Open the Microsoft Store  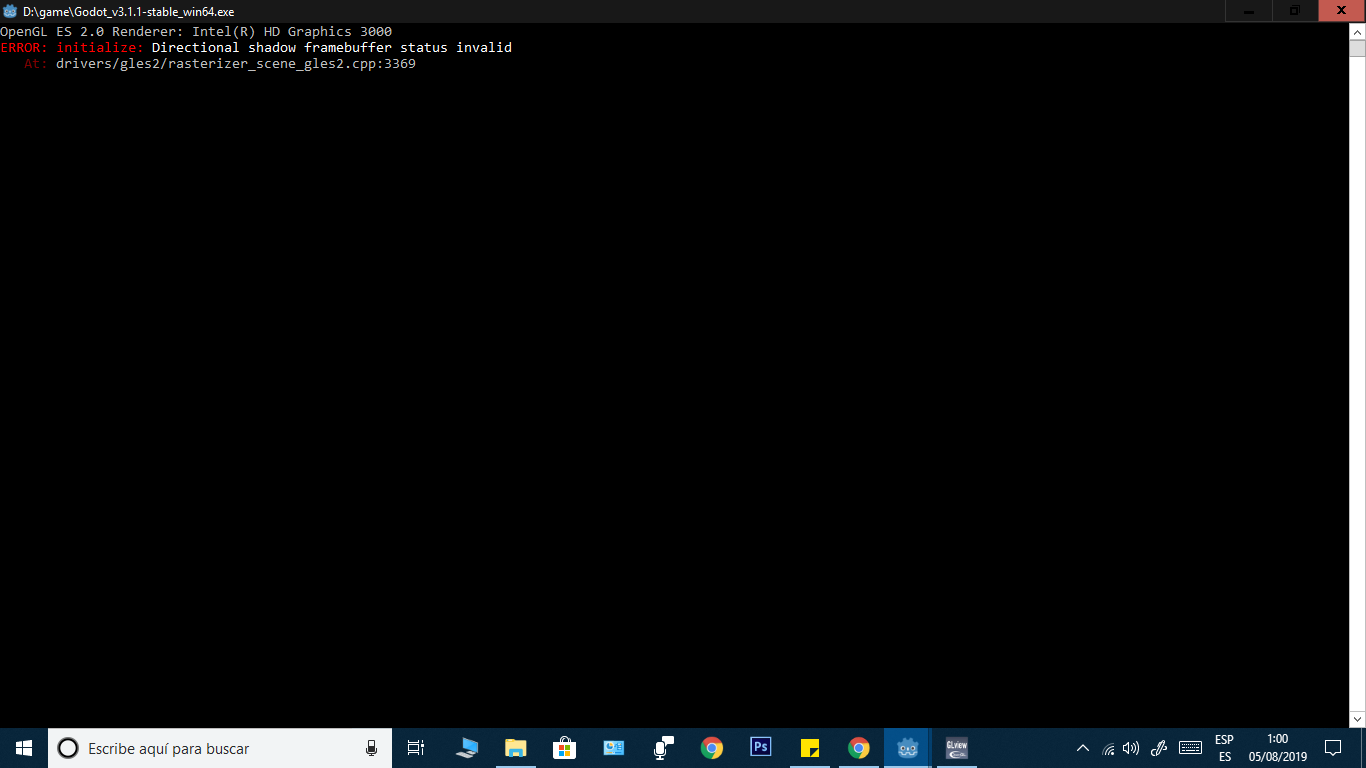(x=564, y=748)
